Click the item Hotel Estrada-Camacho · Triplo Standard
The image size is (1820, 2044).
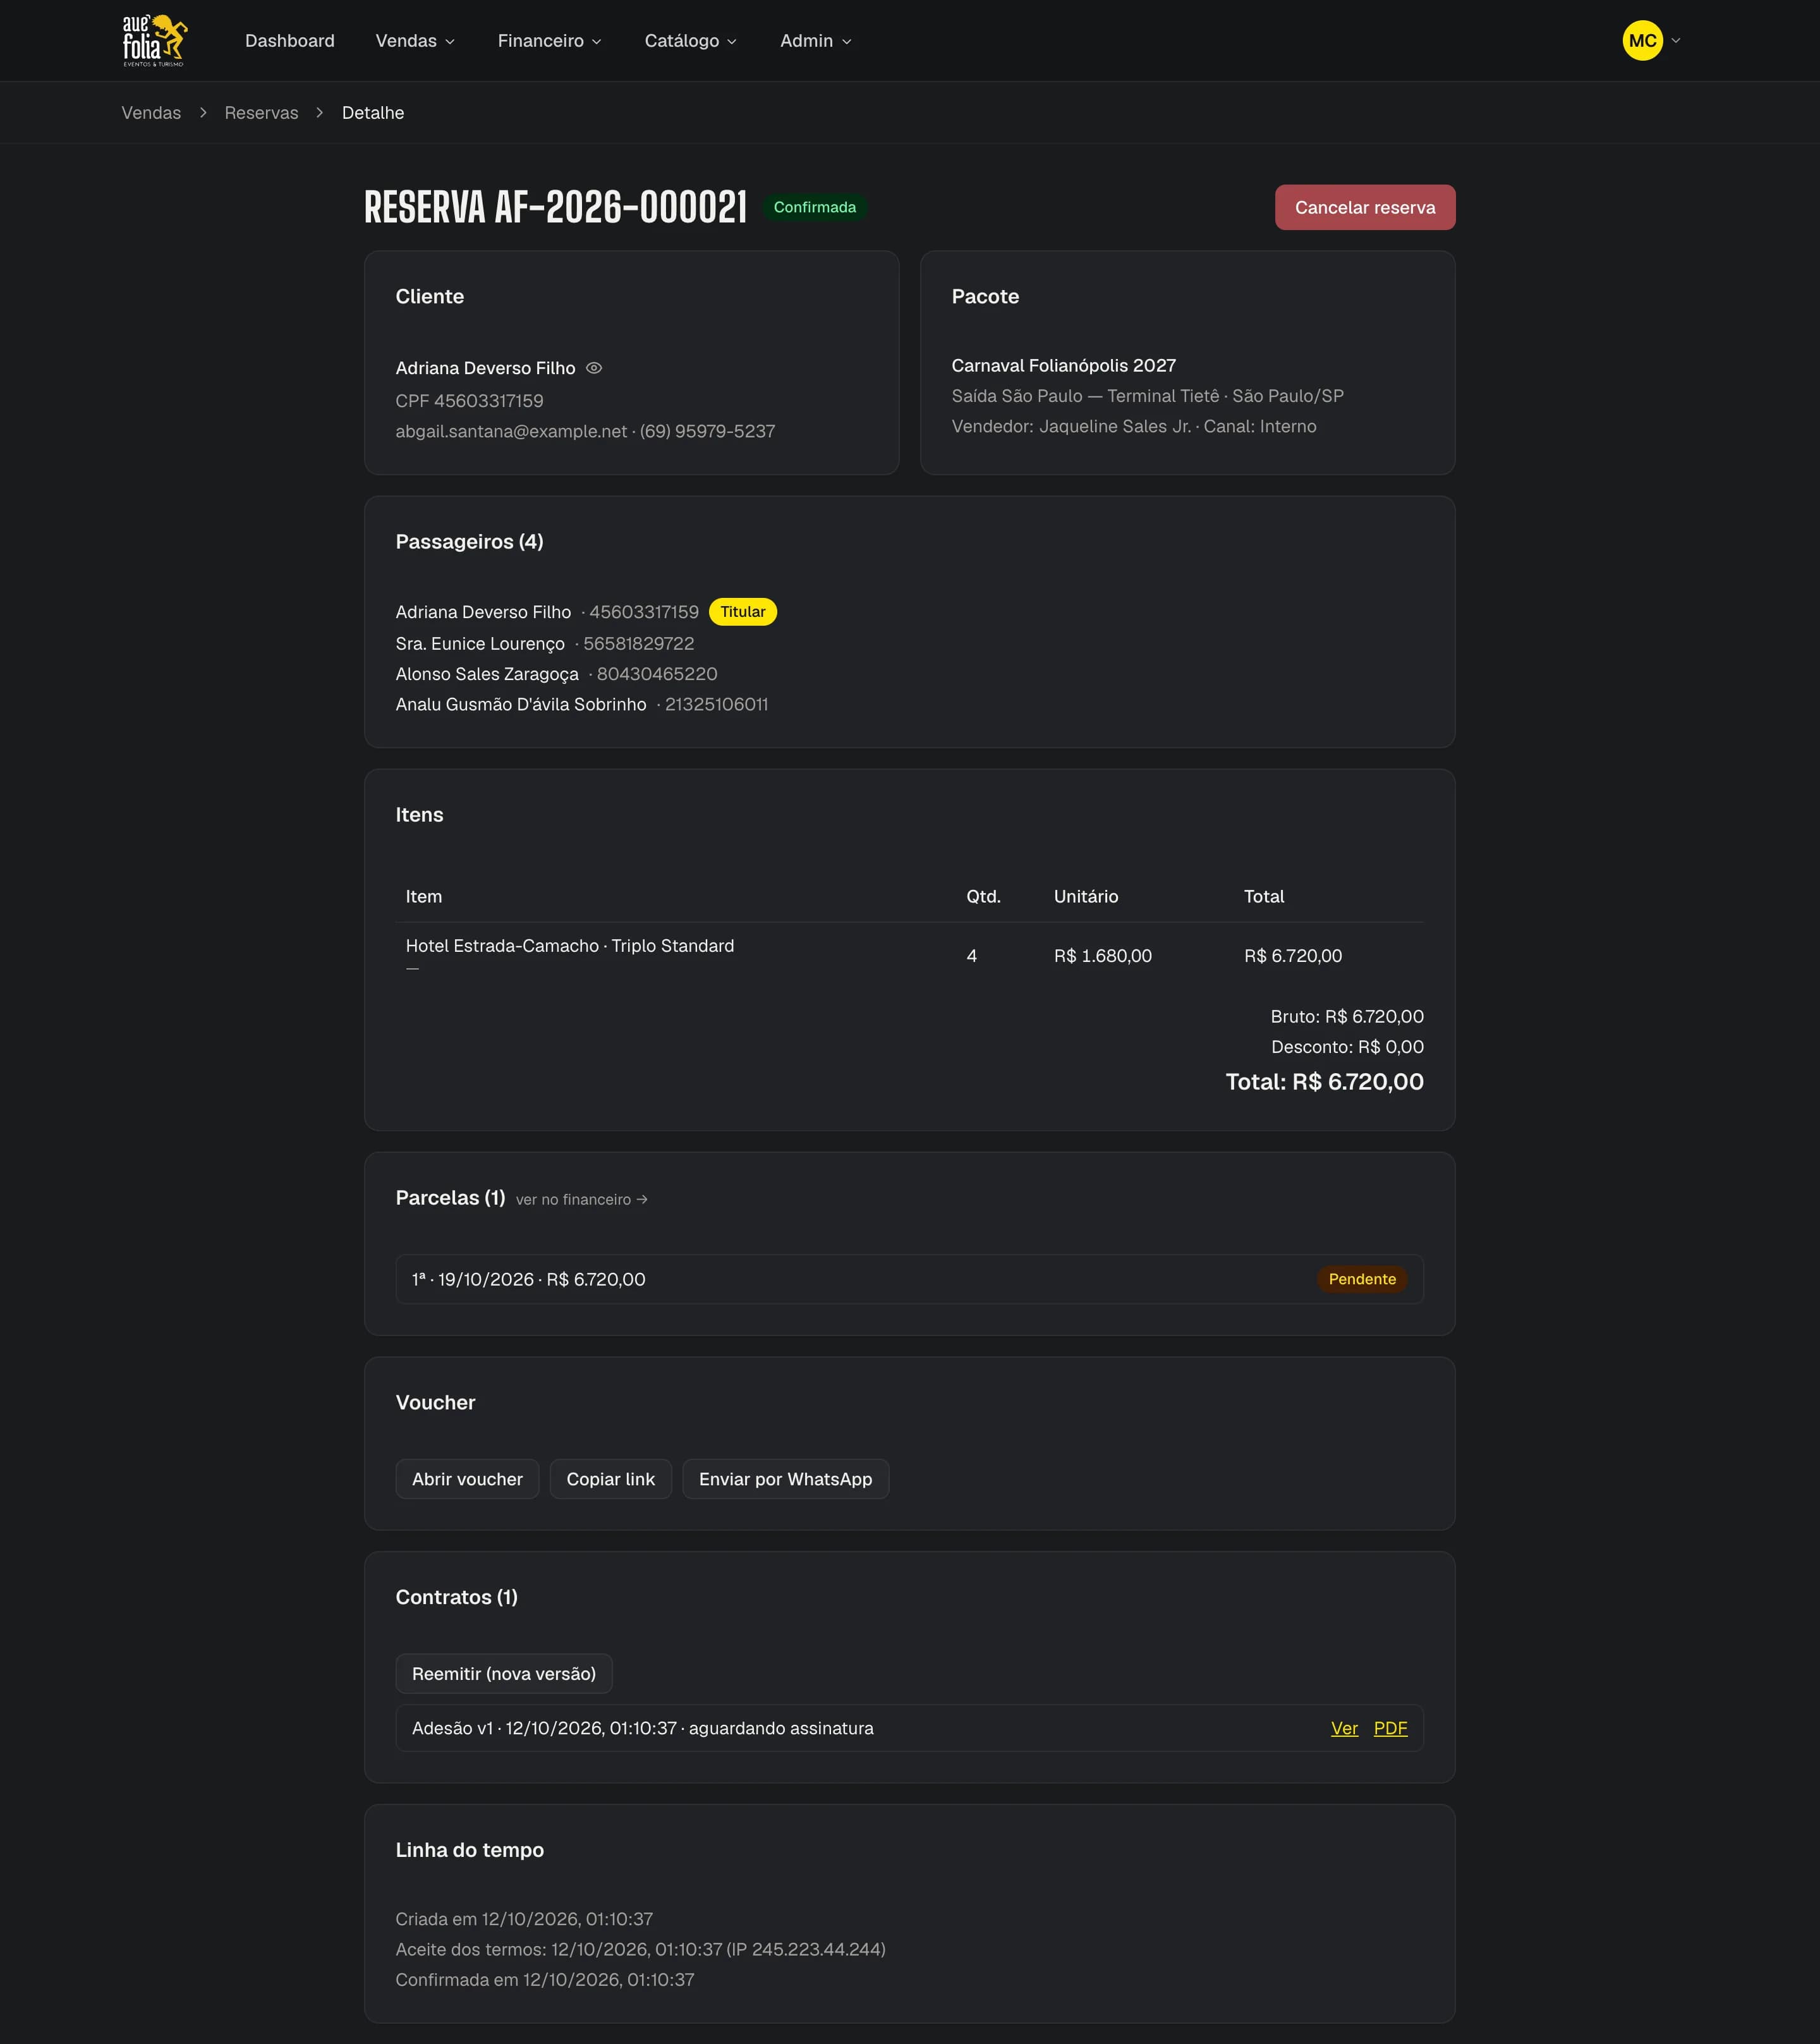tap(570, 946)
